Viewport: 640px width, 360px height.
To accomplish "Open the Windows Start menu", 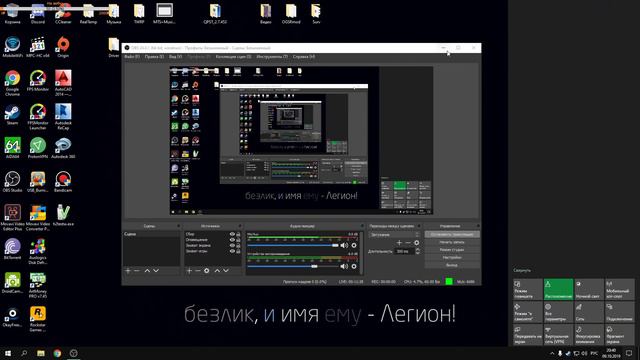I will click(8, 353).
